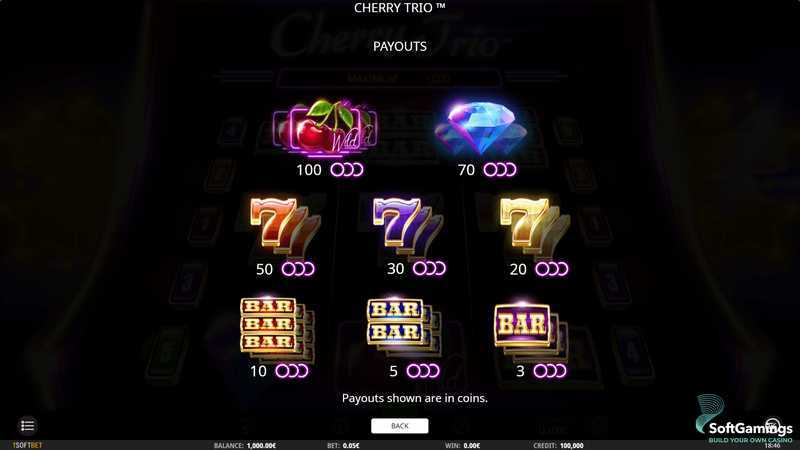Click the BACK button
This screenshot has width=800, height=450.
click(x=399, y=426)
